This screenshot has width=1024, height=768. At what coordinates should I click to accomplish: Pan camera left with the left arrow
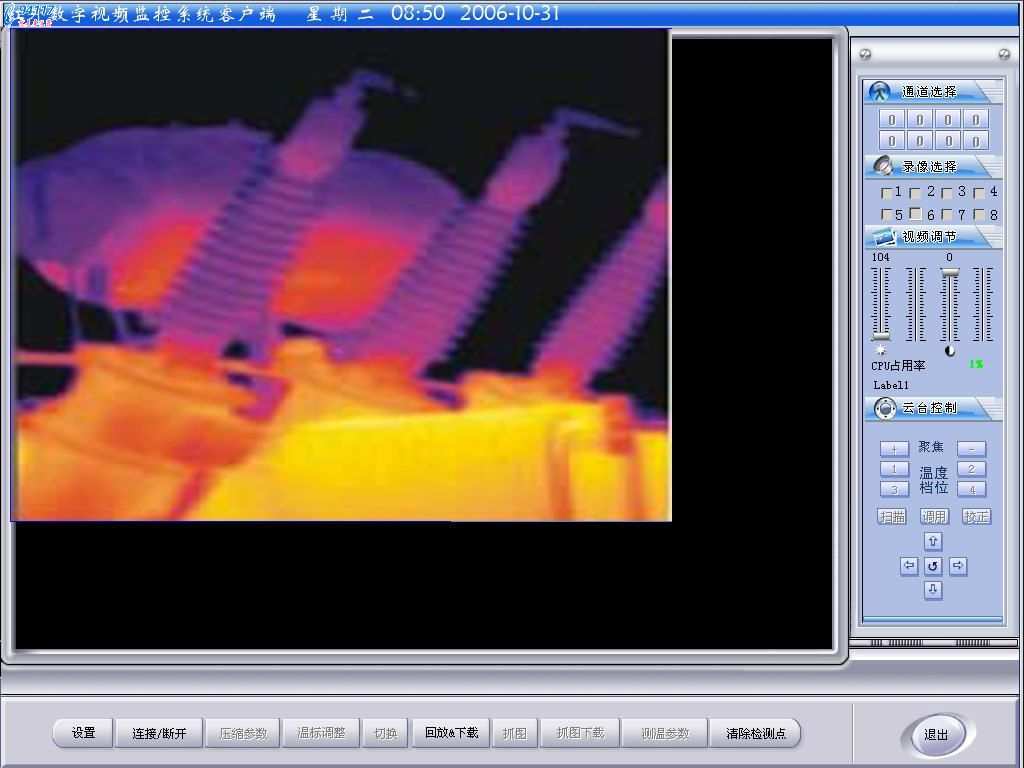[x=909, y=566]
